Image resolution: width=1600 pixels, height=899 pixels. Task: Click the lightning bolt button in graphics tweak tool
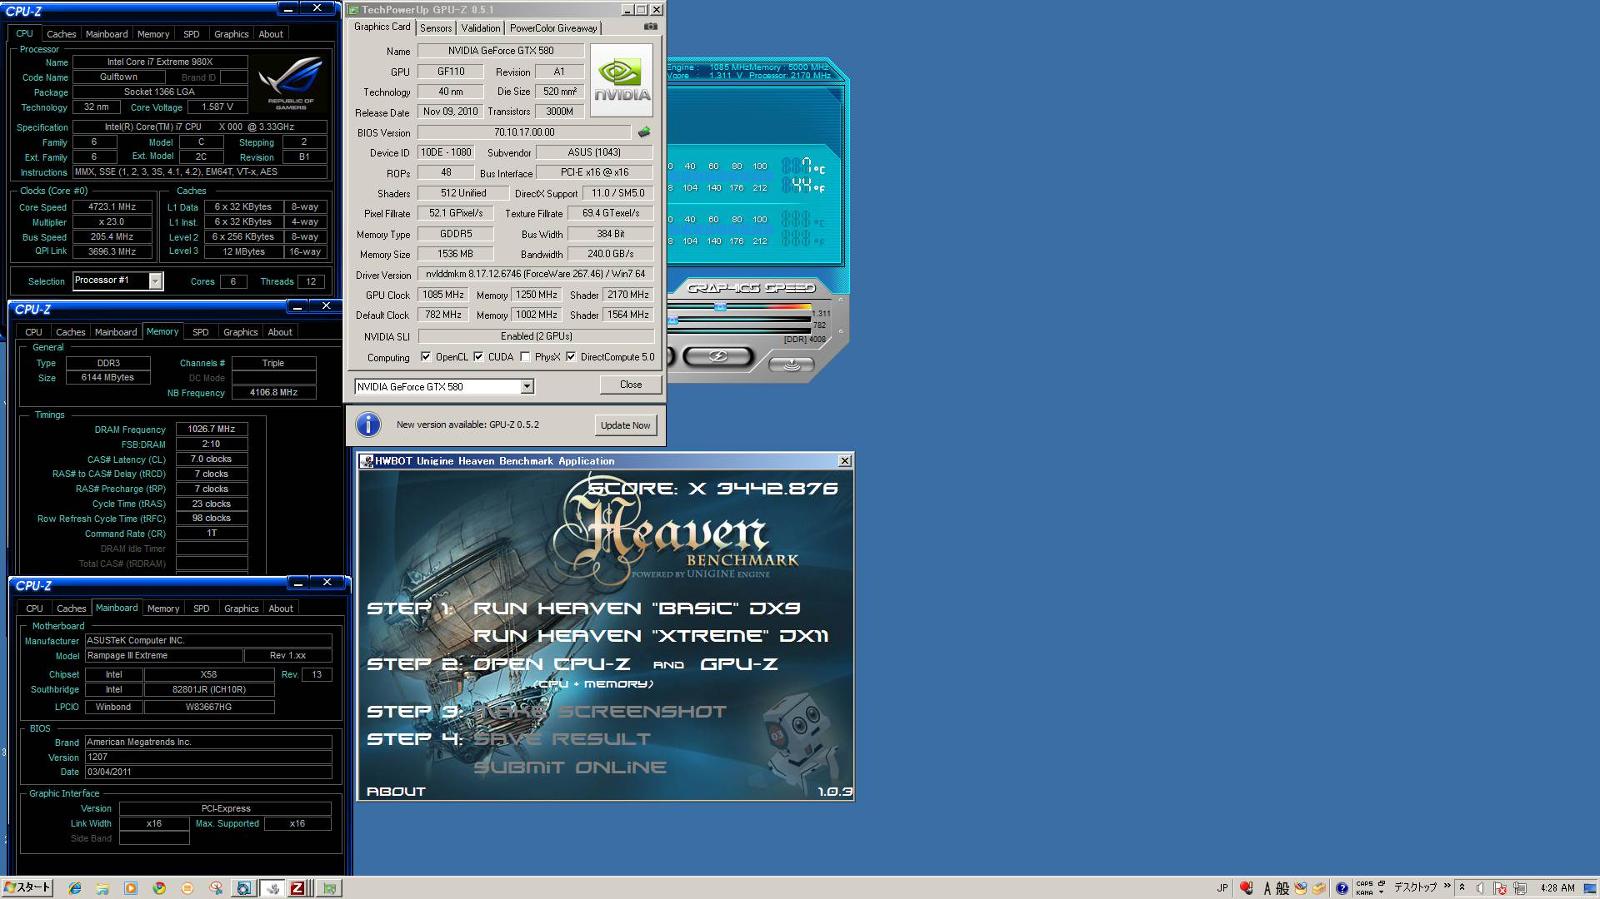(x=718, y=356)
